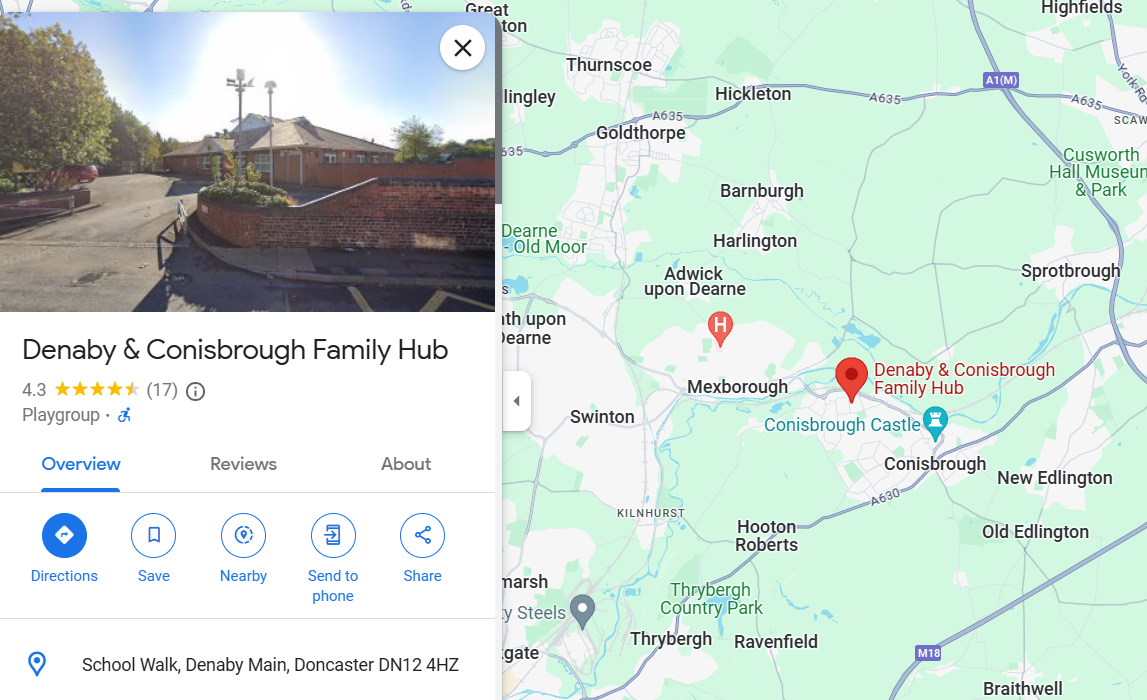Collapse the side panel with the arrow

click(516, 401)
